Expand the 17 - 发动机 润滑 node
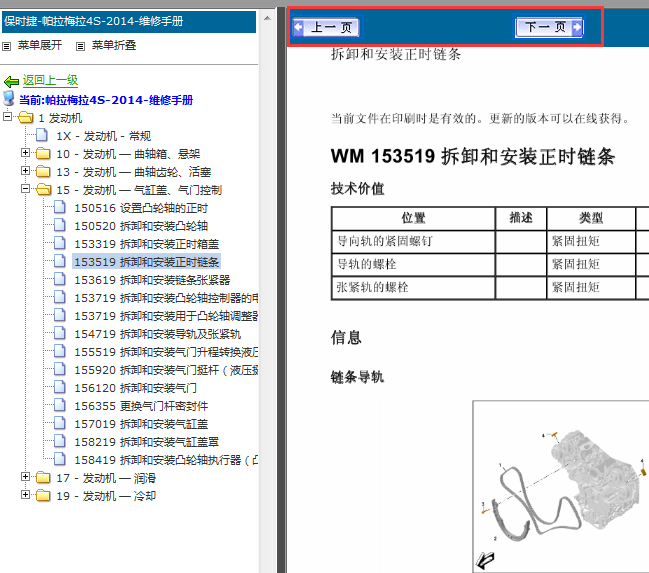Viewport: 649px width, 573px height. pyautogui.click(x=25, y=477)
